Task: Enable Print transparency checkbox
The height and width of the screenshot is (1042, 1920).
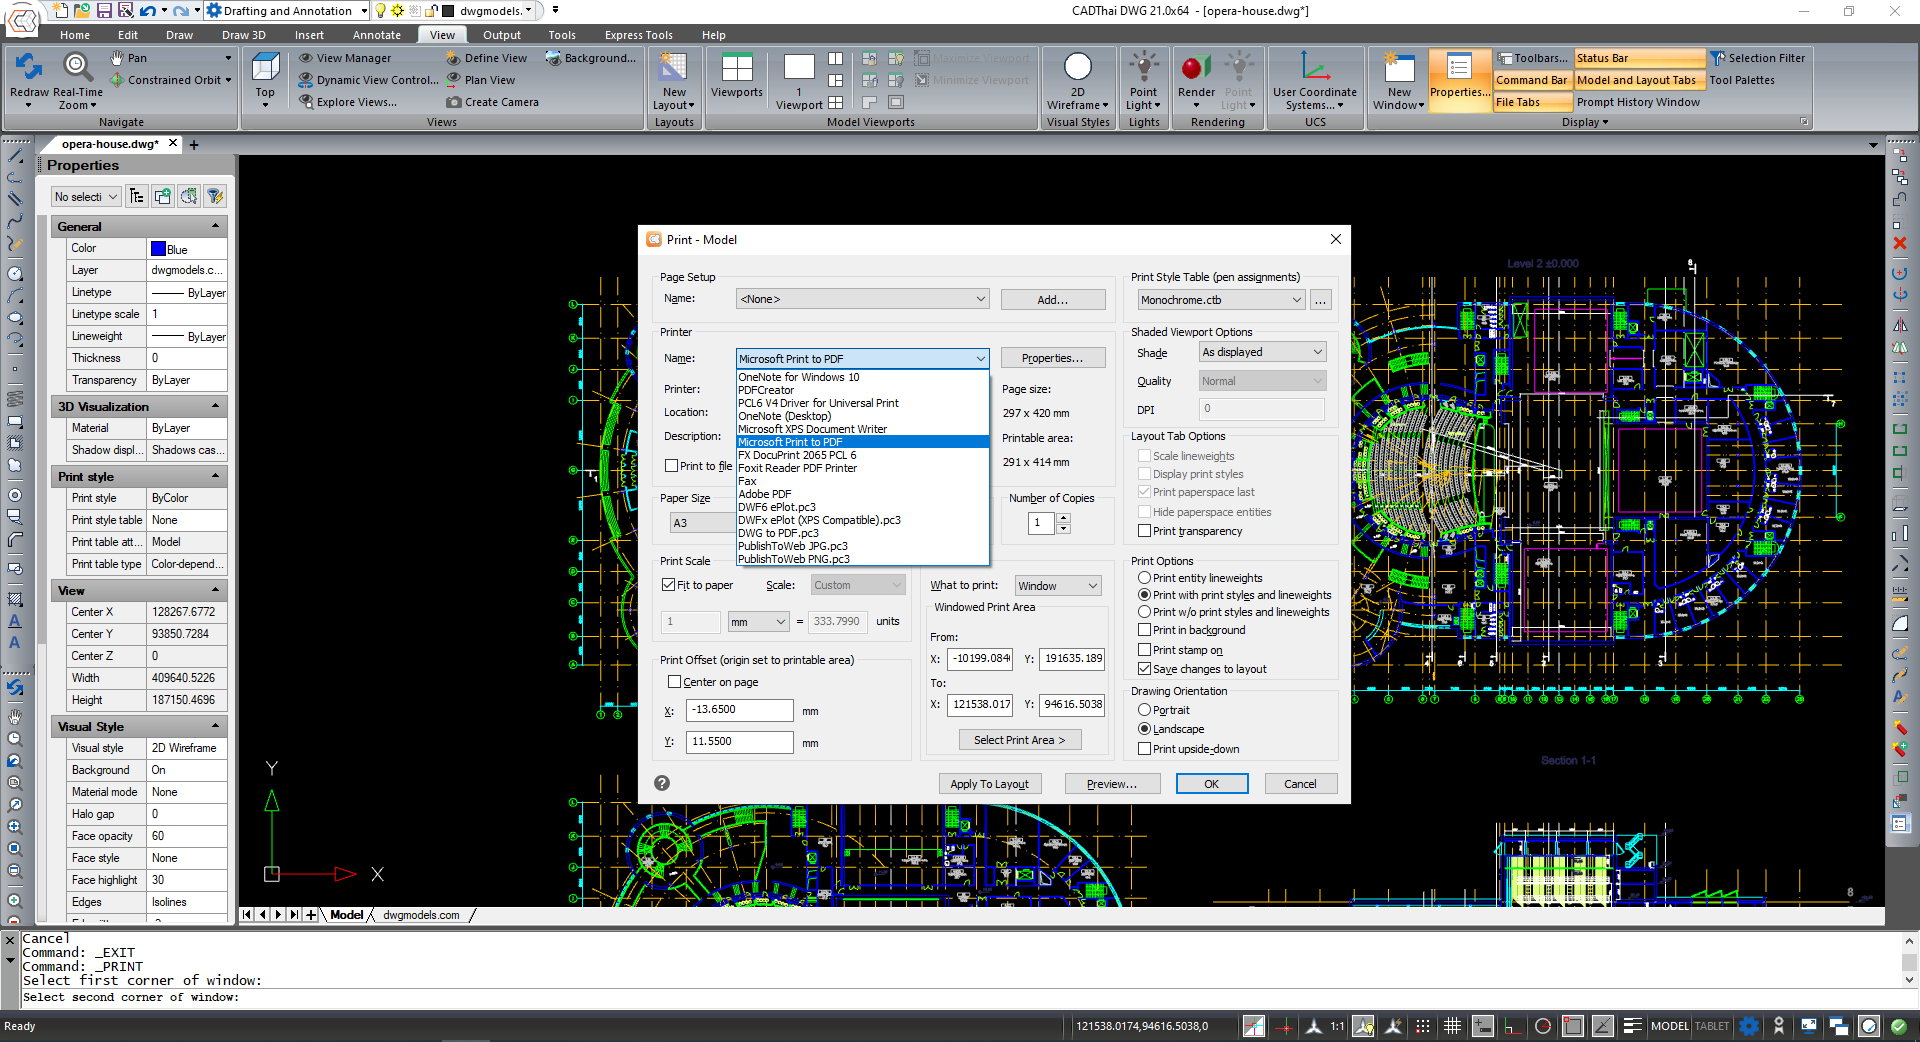Action: pos(1144,531)
